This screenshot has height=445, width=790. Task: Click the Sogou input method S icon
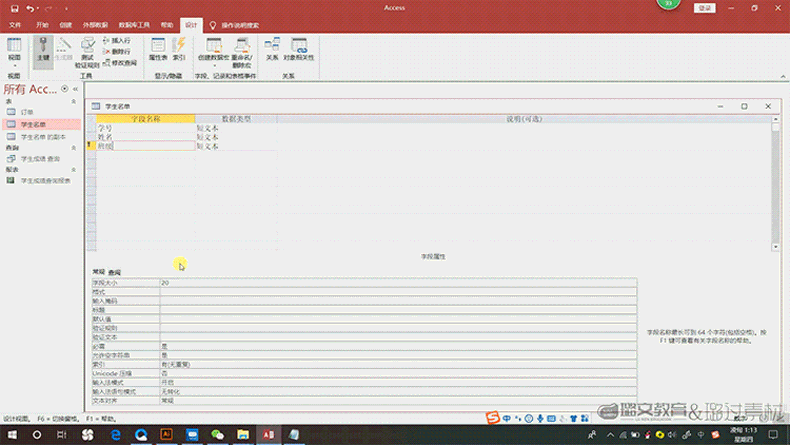pyautogui.click(x=493, y=418)
